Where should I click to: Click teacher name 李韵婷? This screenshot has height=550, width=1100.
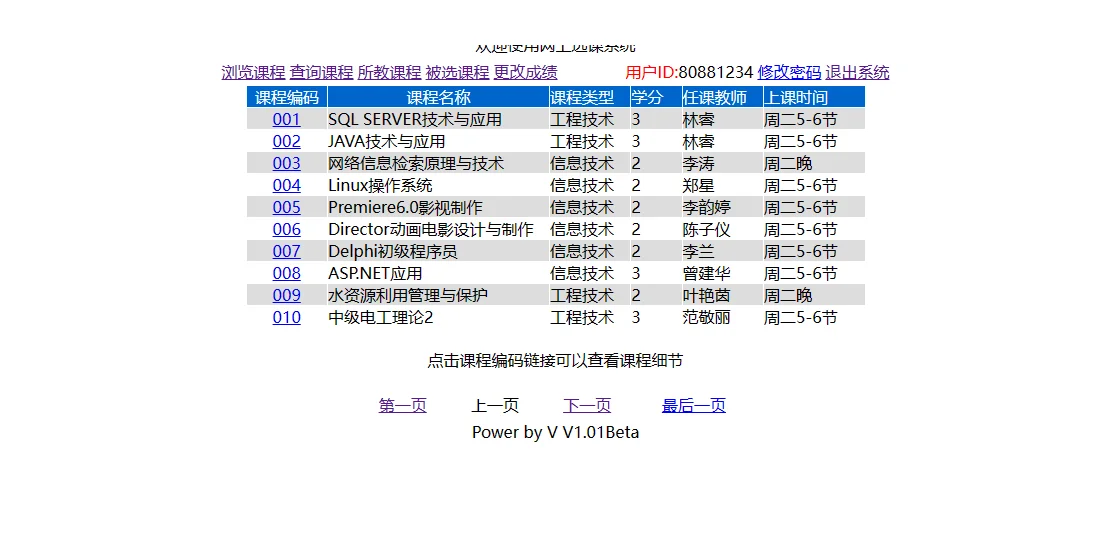(x=706, y=208)
